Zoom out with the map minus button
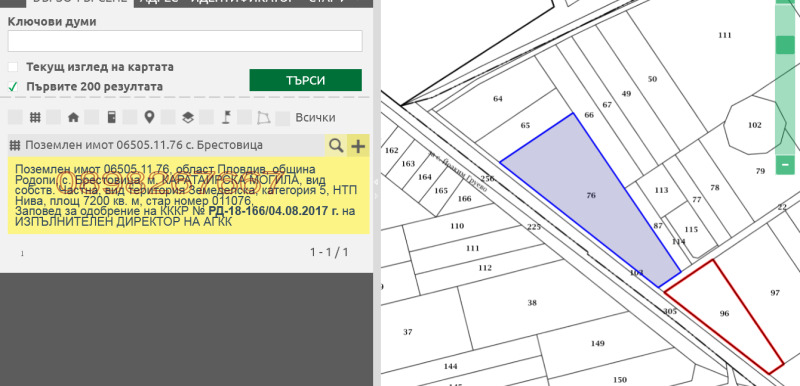 (785, 165)
